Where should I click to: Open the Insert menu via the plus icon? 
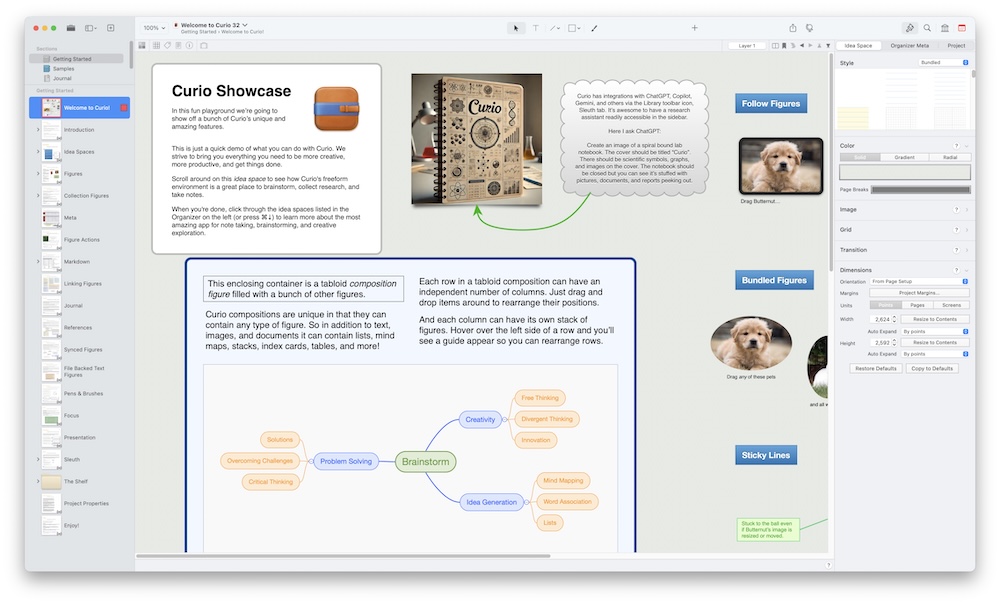click(694, 27)
